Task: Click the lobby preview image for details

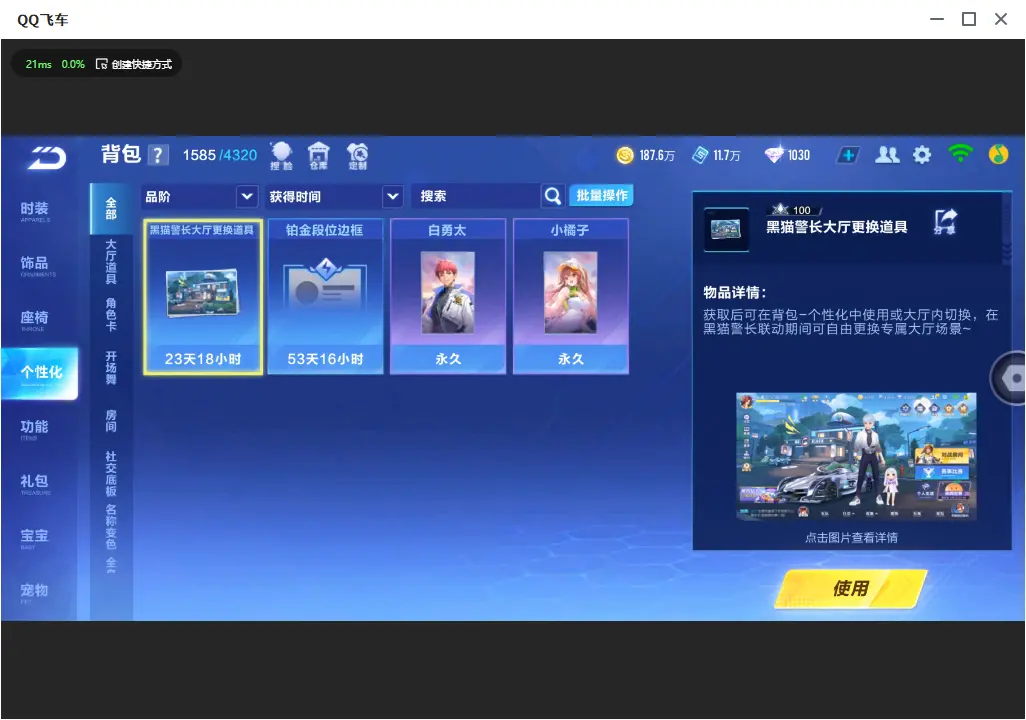Action: [856, 457]
